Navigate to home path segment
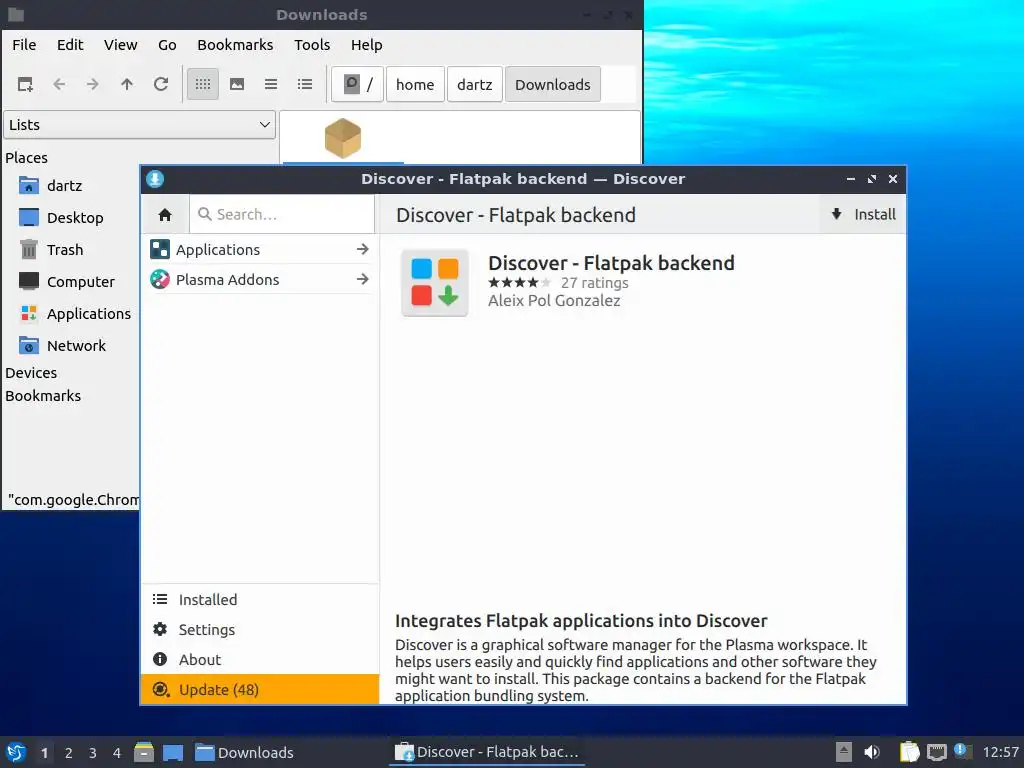The width and height of the screenshot is (1024, 768). 415,84
